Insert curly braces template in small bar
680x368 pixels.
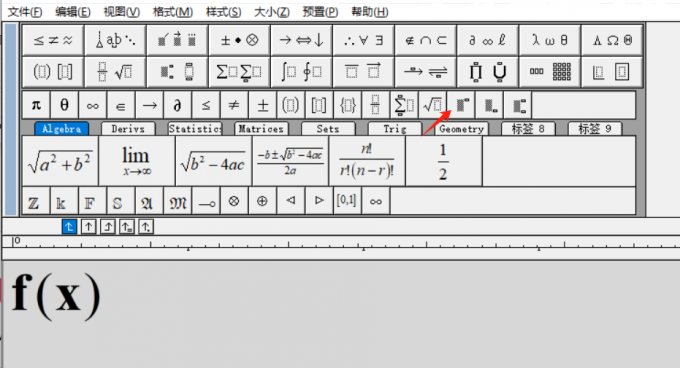[x=347, y=105]
